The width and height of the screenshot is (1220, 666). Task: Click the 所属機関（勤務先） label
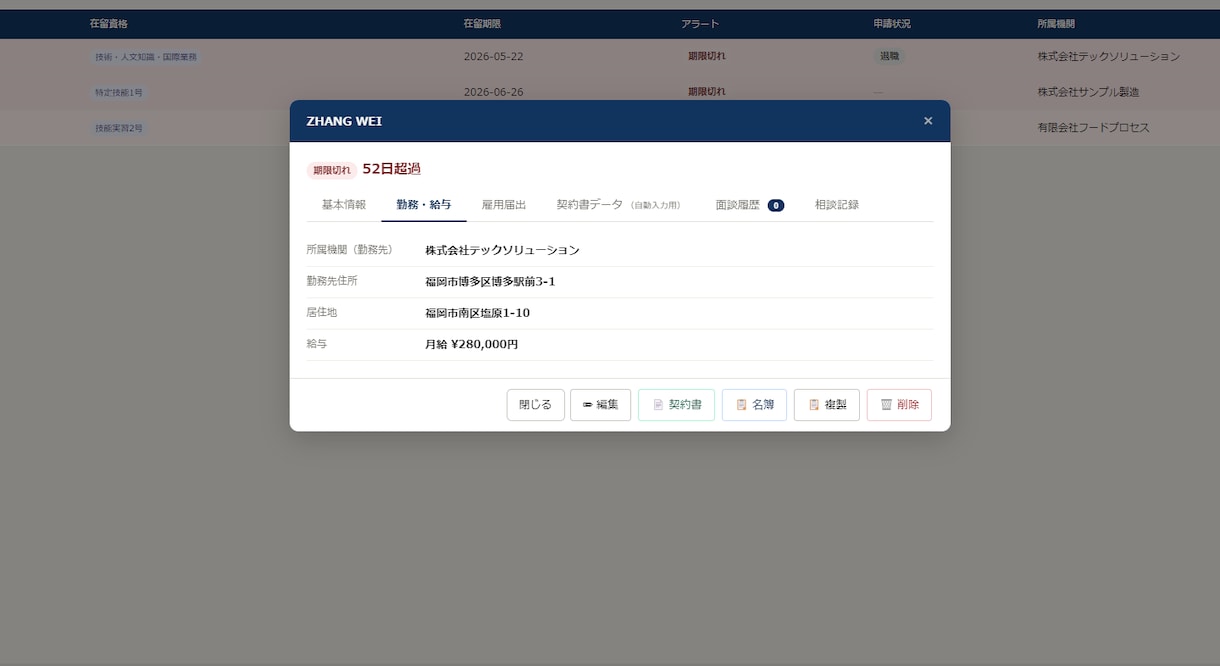point(350,250)
